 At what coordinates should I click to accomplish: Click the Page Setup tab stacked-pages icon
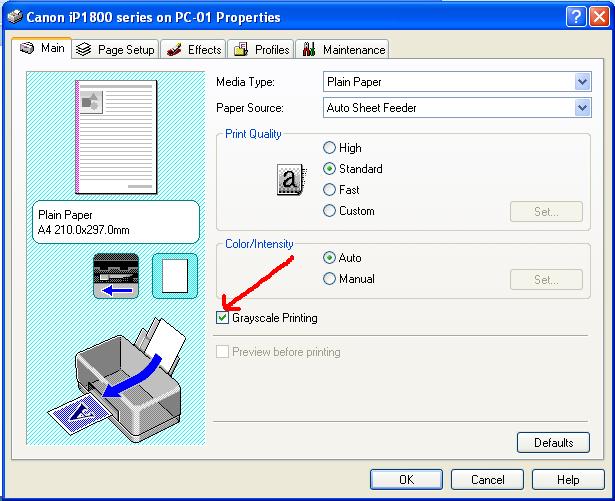(x=83, y=49)
